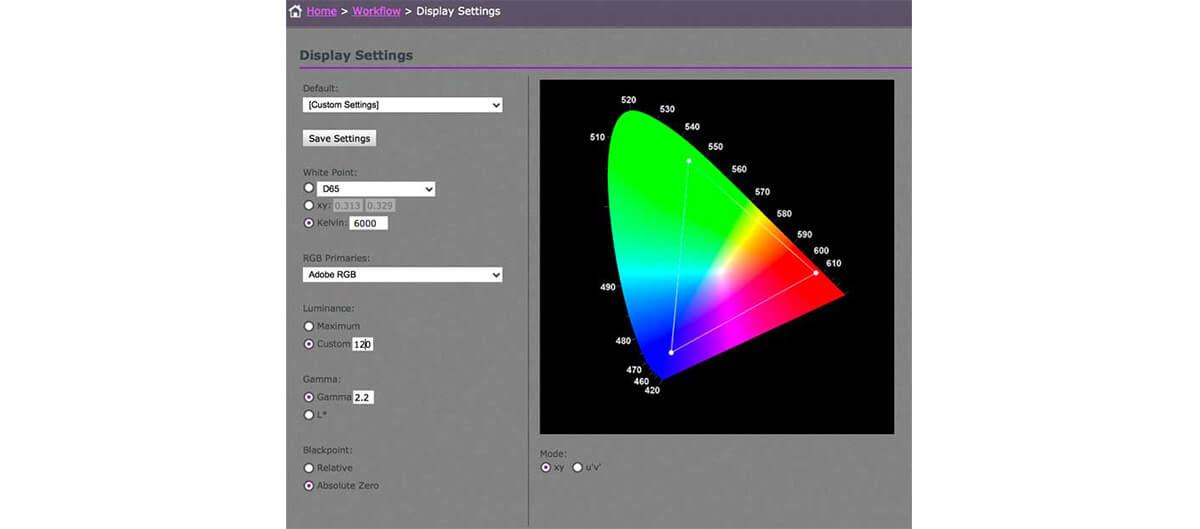Viewport: 1200px width, 529px height.
Task: Click the xy value 0.329 field
Action: tap(380, 206)
